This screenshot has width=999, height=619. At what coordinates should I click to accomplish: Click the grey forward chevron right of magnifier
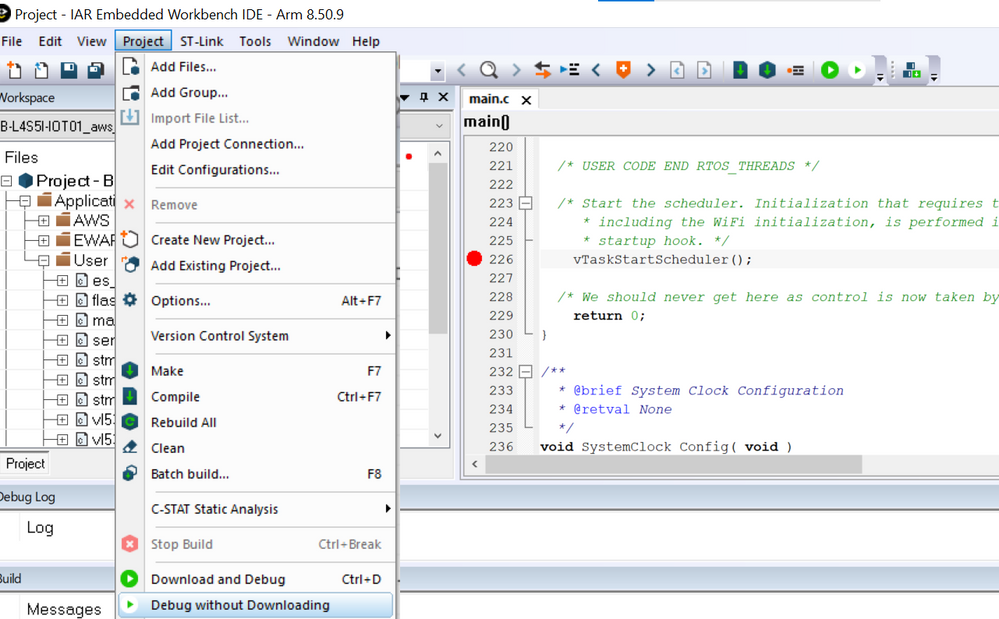[516, 69]
